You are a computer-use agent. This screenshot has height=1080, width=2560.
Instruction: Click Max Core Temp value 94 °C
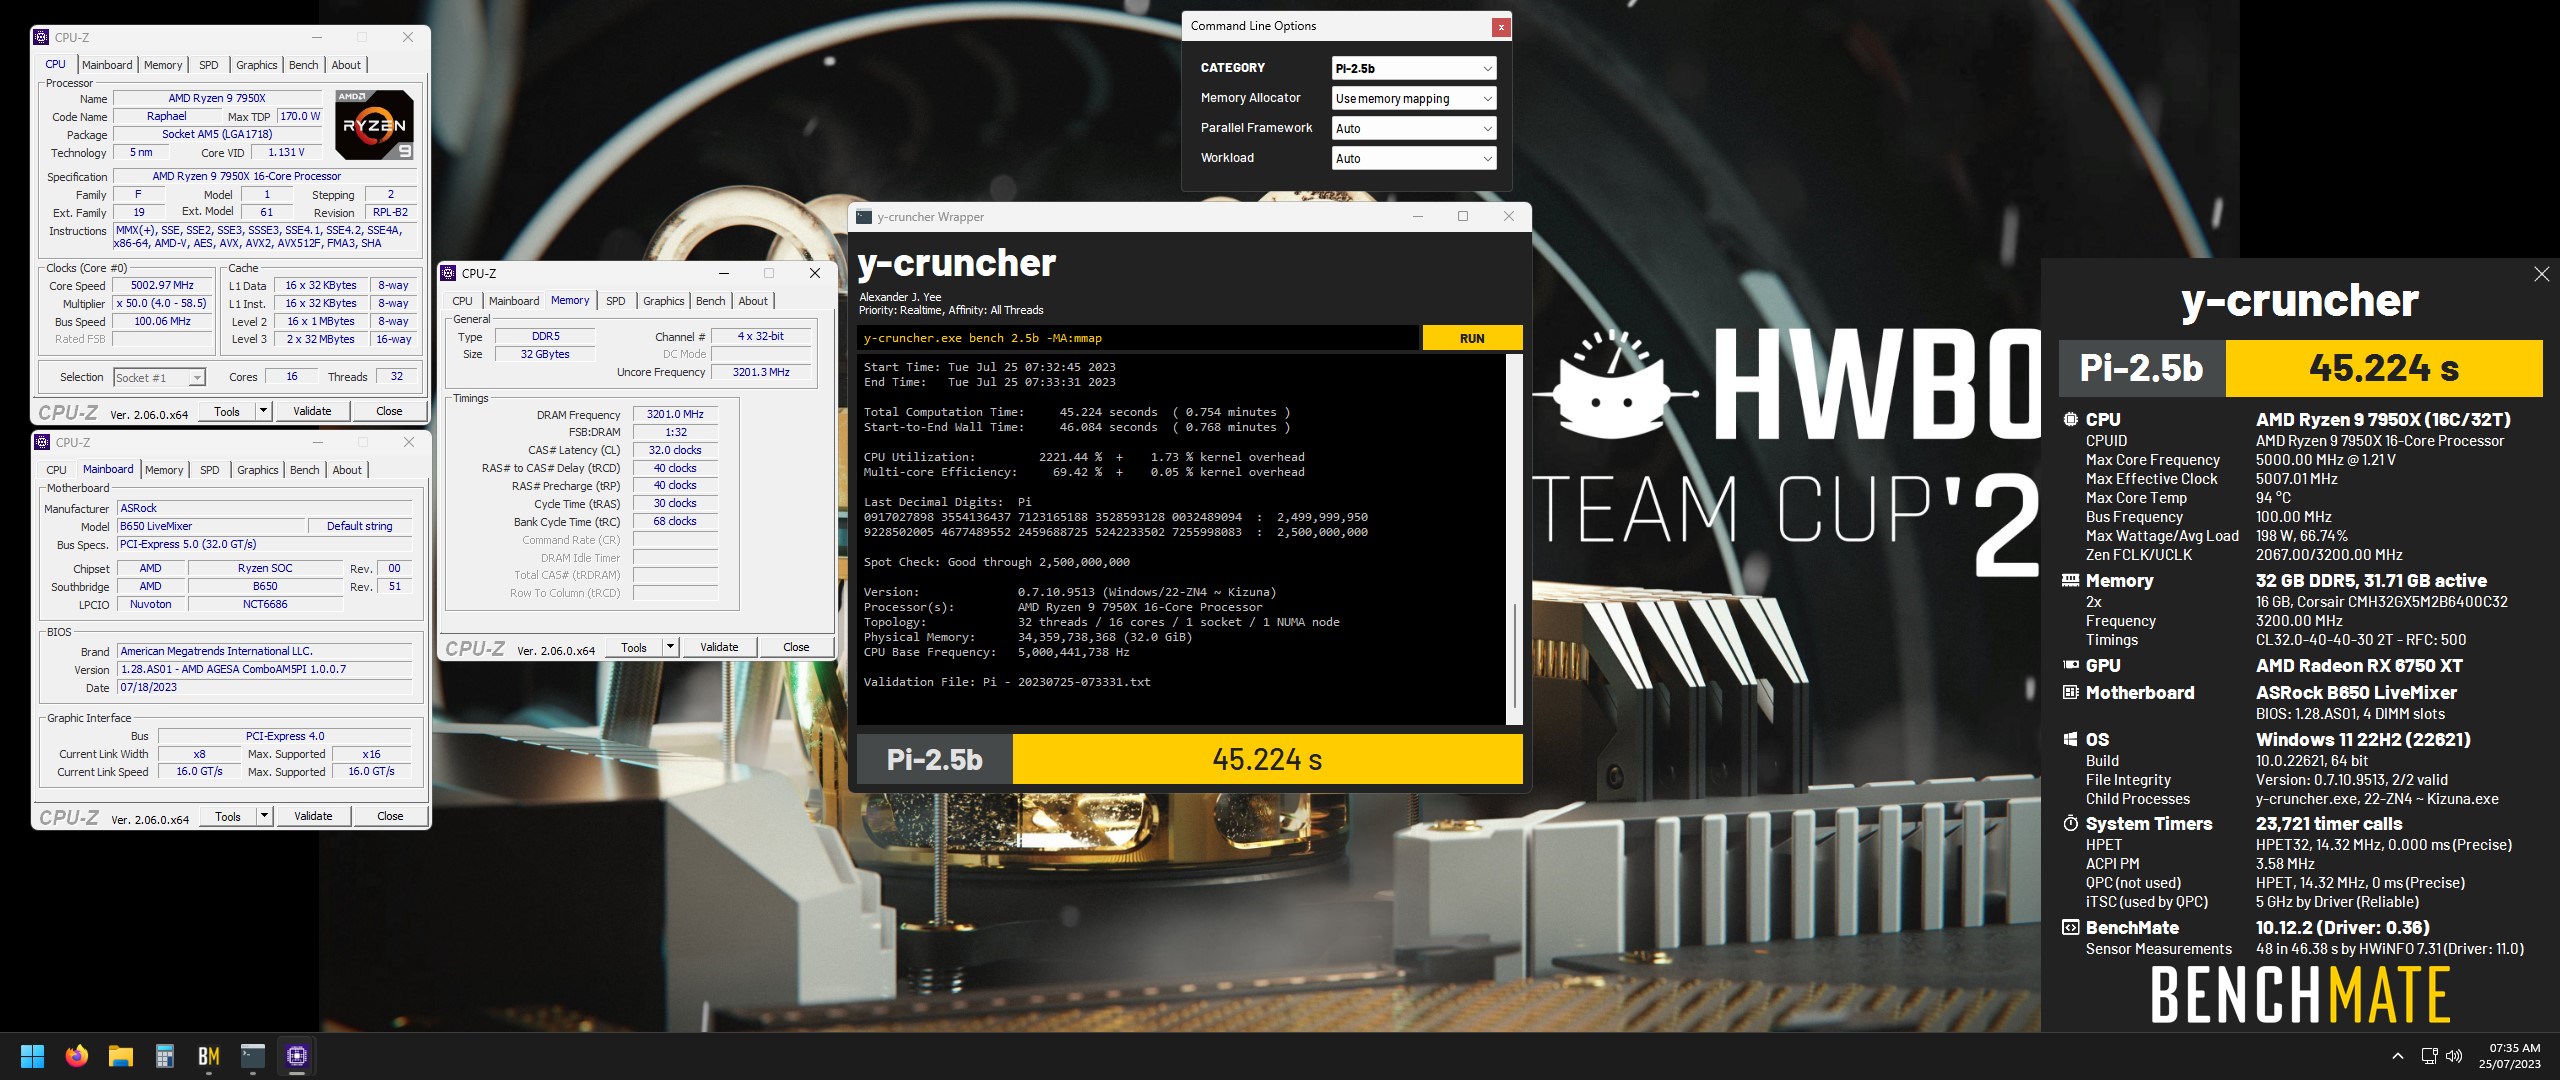tap(2273, 497)
